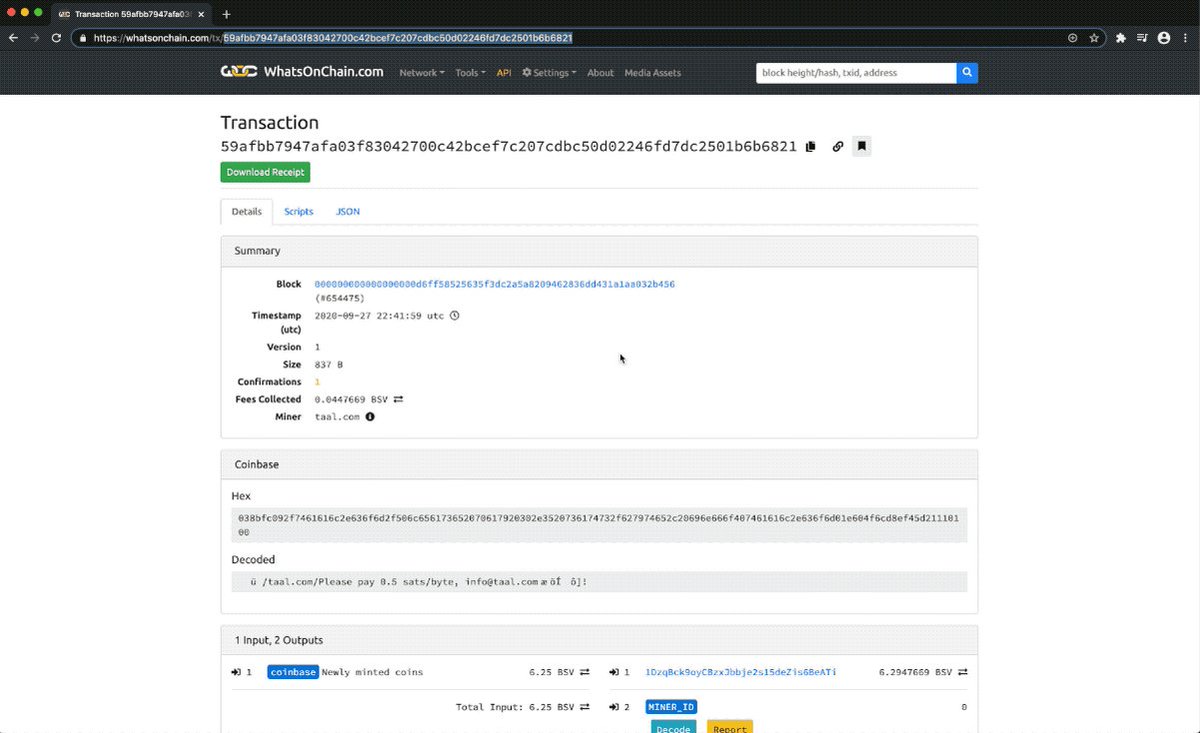Click swap icon beside Total Input

[x=584, y=707]
